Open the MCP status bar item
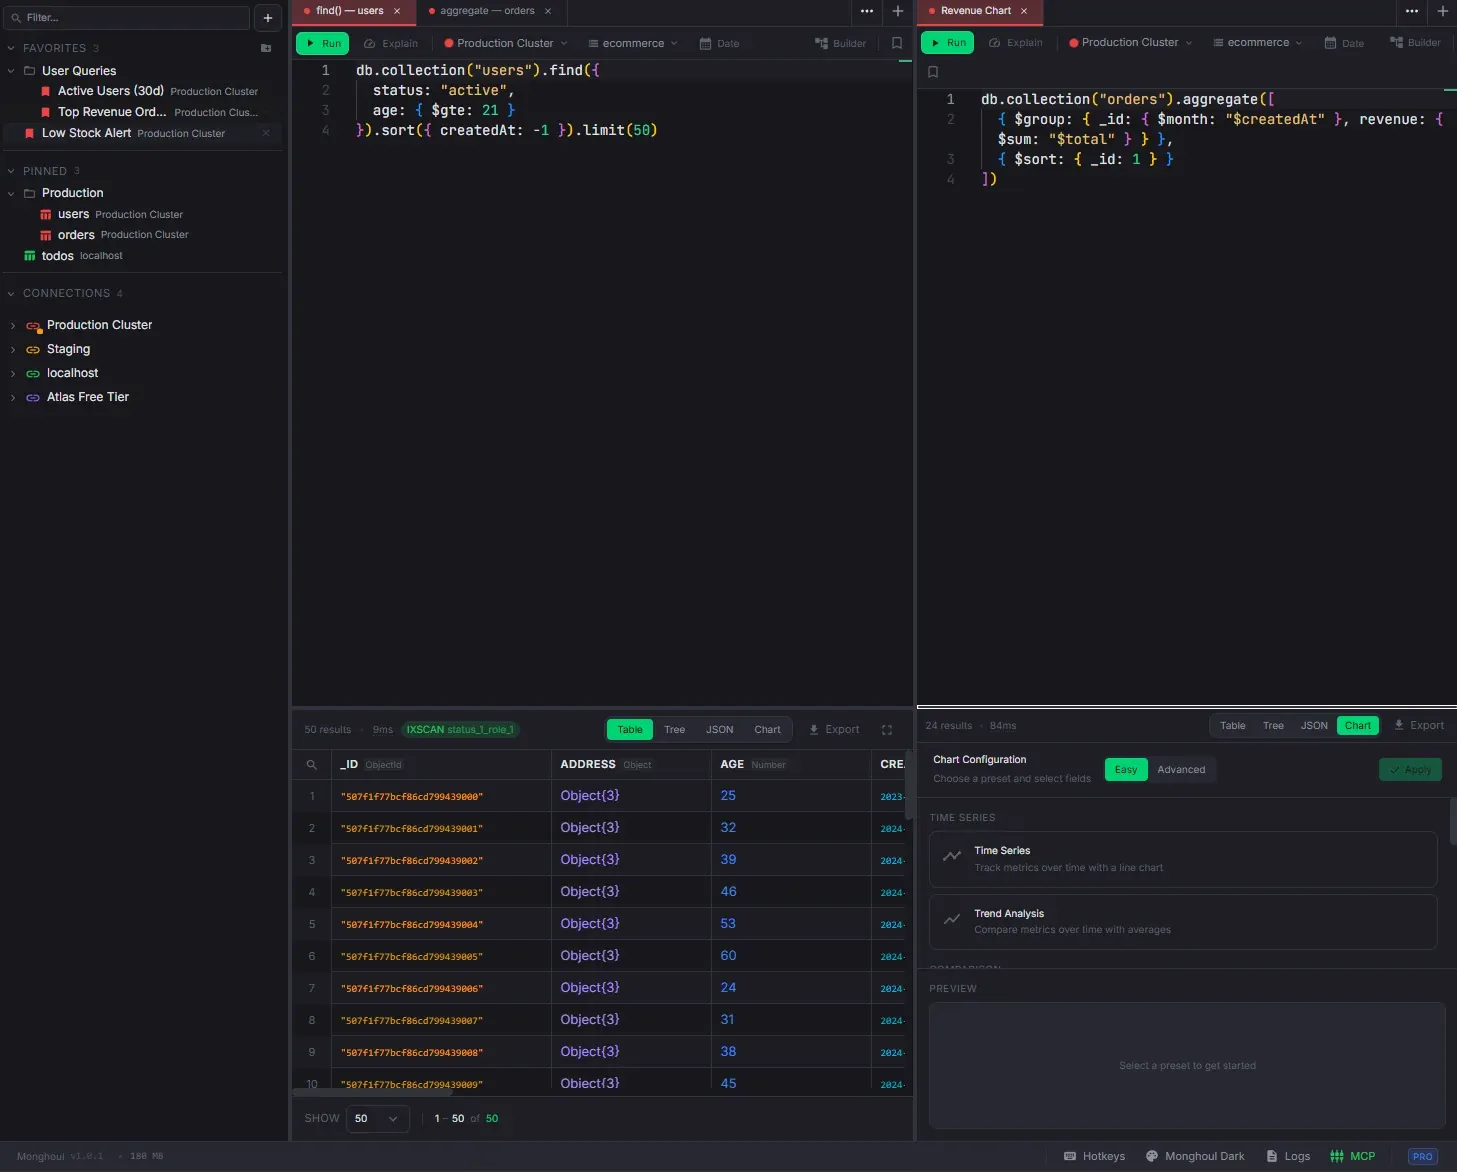The width and height of the screenshot is (1457, 1172). [1352, 1156]
